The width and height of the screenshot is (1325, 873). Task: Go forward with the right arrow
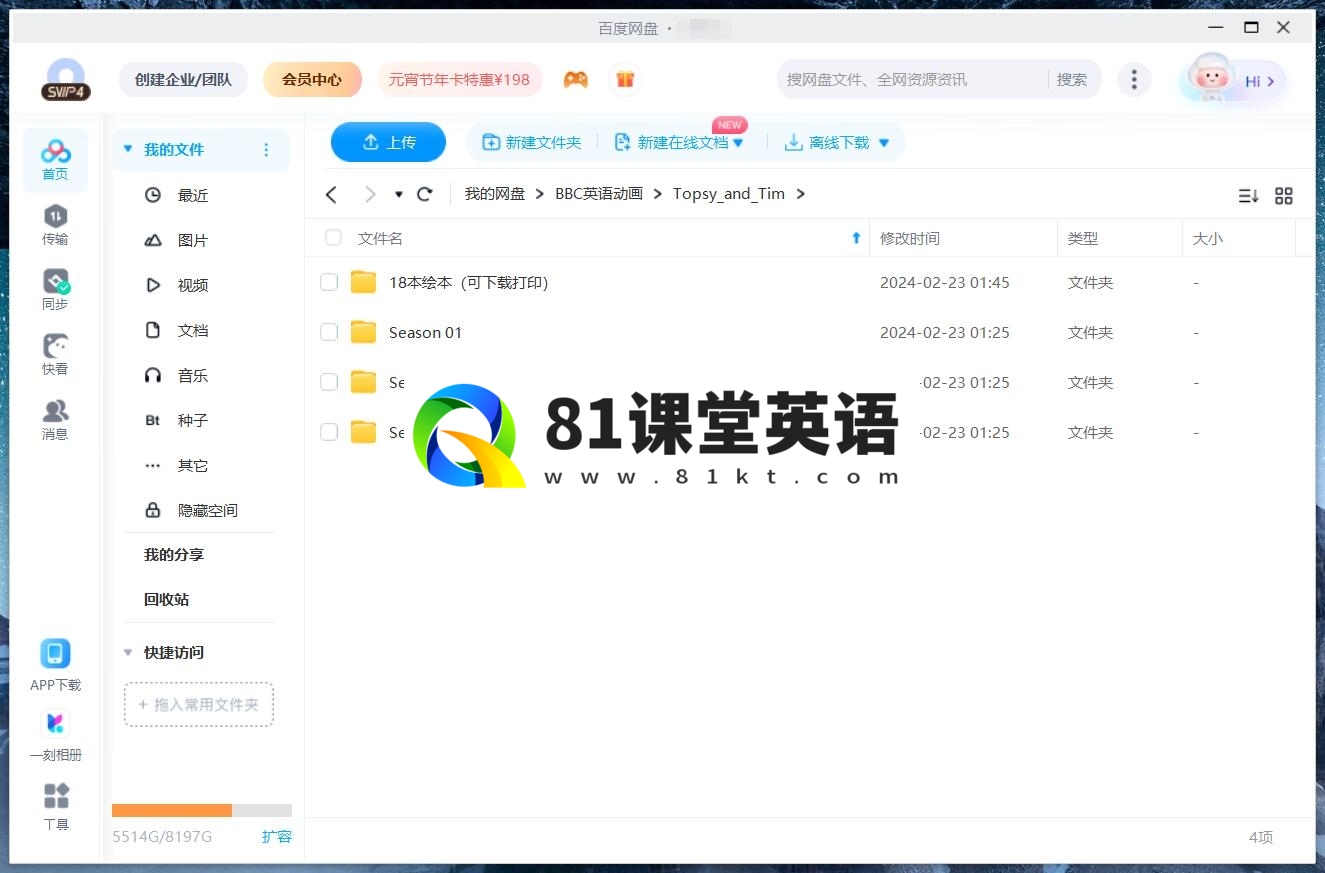click(x=370, y=194)
